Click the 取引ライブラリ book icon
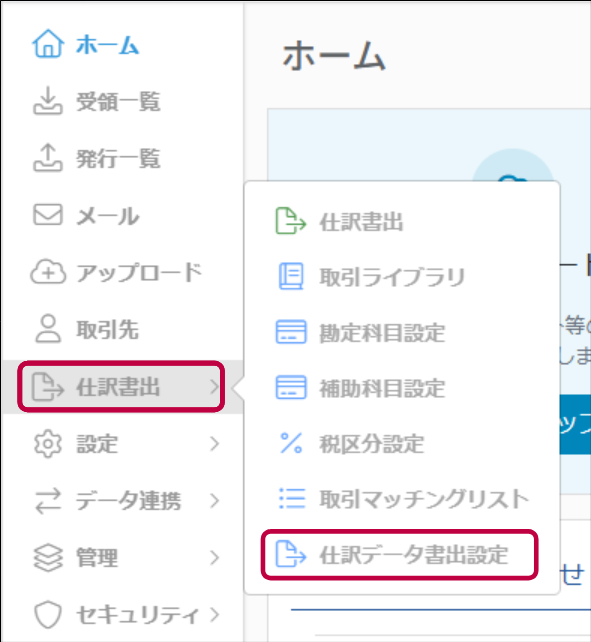This screenshot has width=591, height=642. tap(291, 276)
